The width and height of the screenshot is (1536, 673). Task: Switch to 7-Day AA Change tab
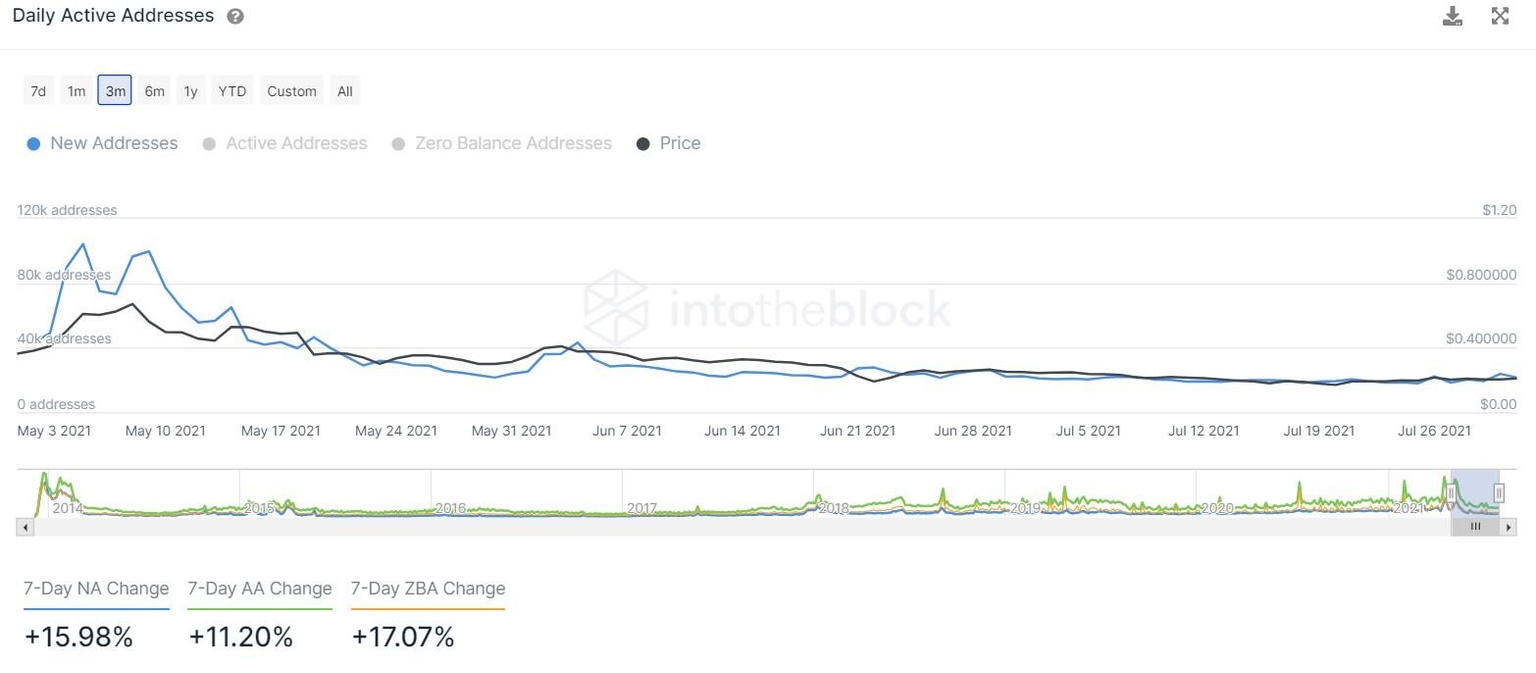click(x=259, y=589)
